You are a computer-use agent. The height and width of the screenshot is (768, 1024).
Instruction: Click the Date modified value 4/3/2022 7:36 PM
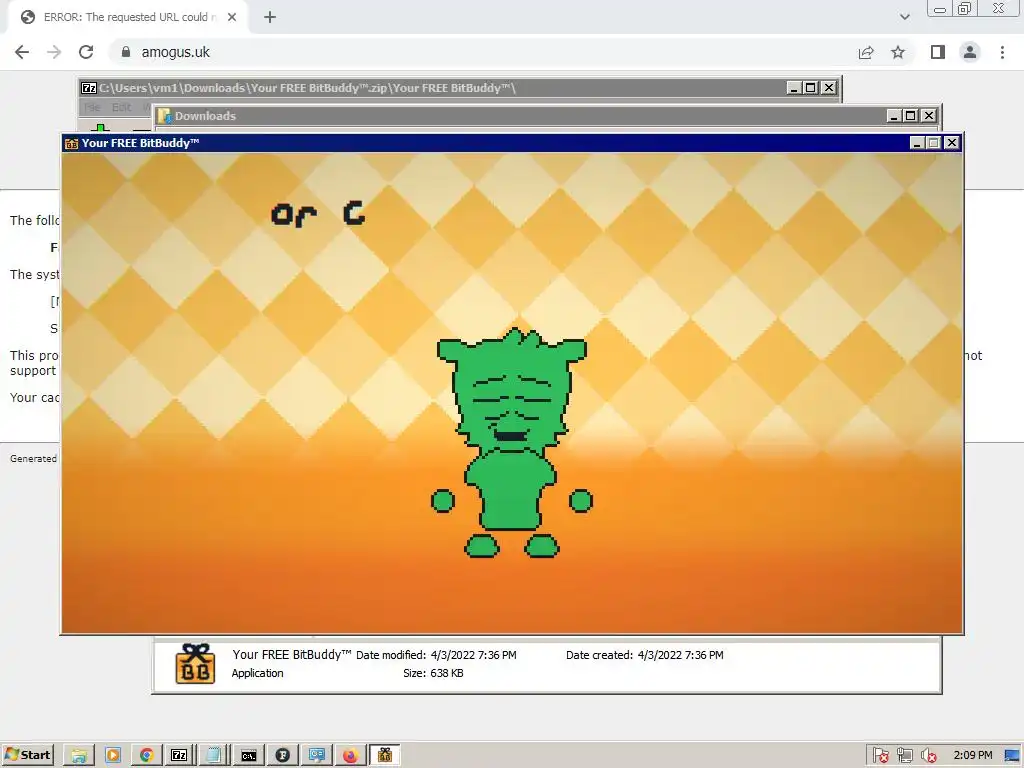pos(473,655)
